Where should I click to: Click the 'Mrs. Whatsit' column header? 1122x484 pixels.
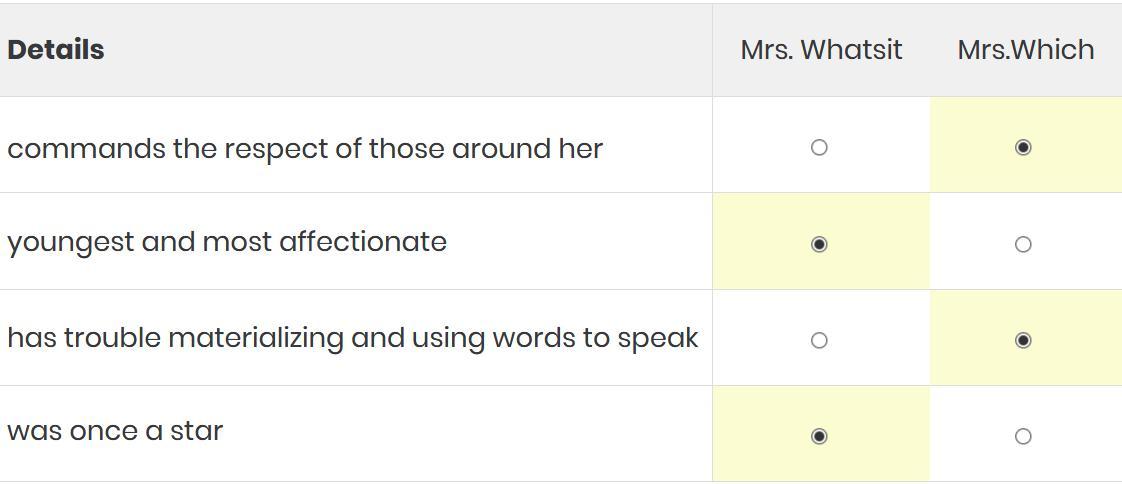tap(821, 49)
